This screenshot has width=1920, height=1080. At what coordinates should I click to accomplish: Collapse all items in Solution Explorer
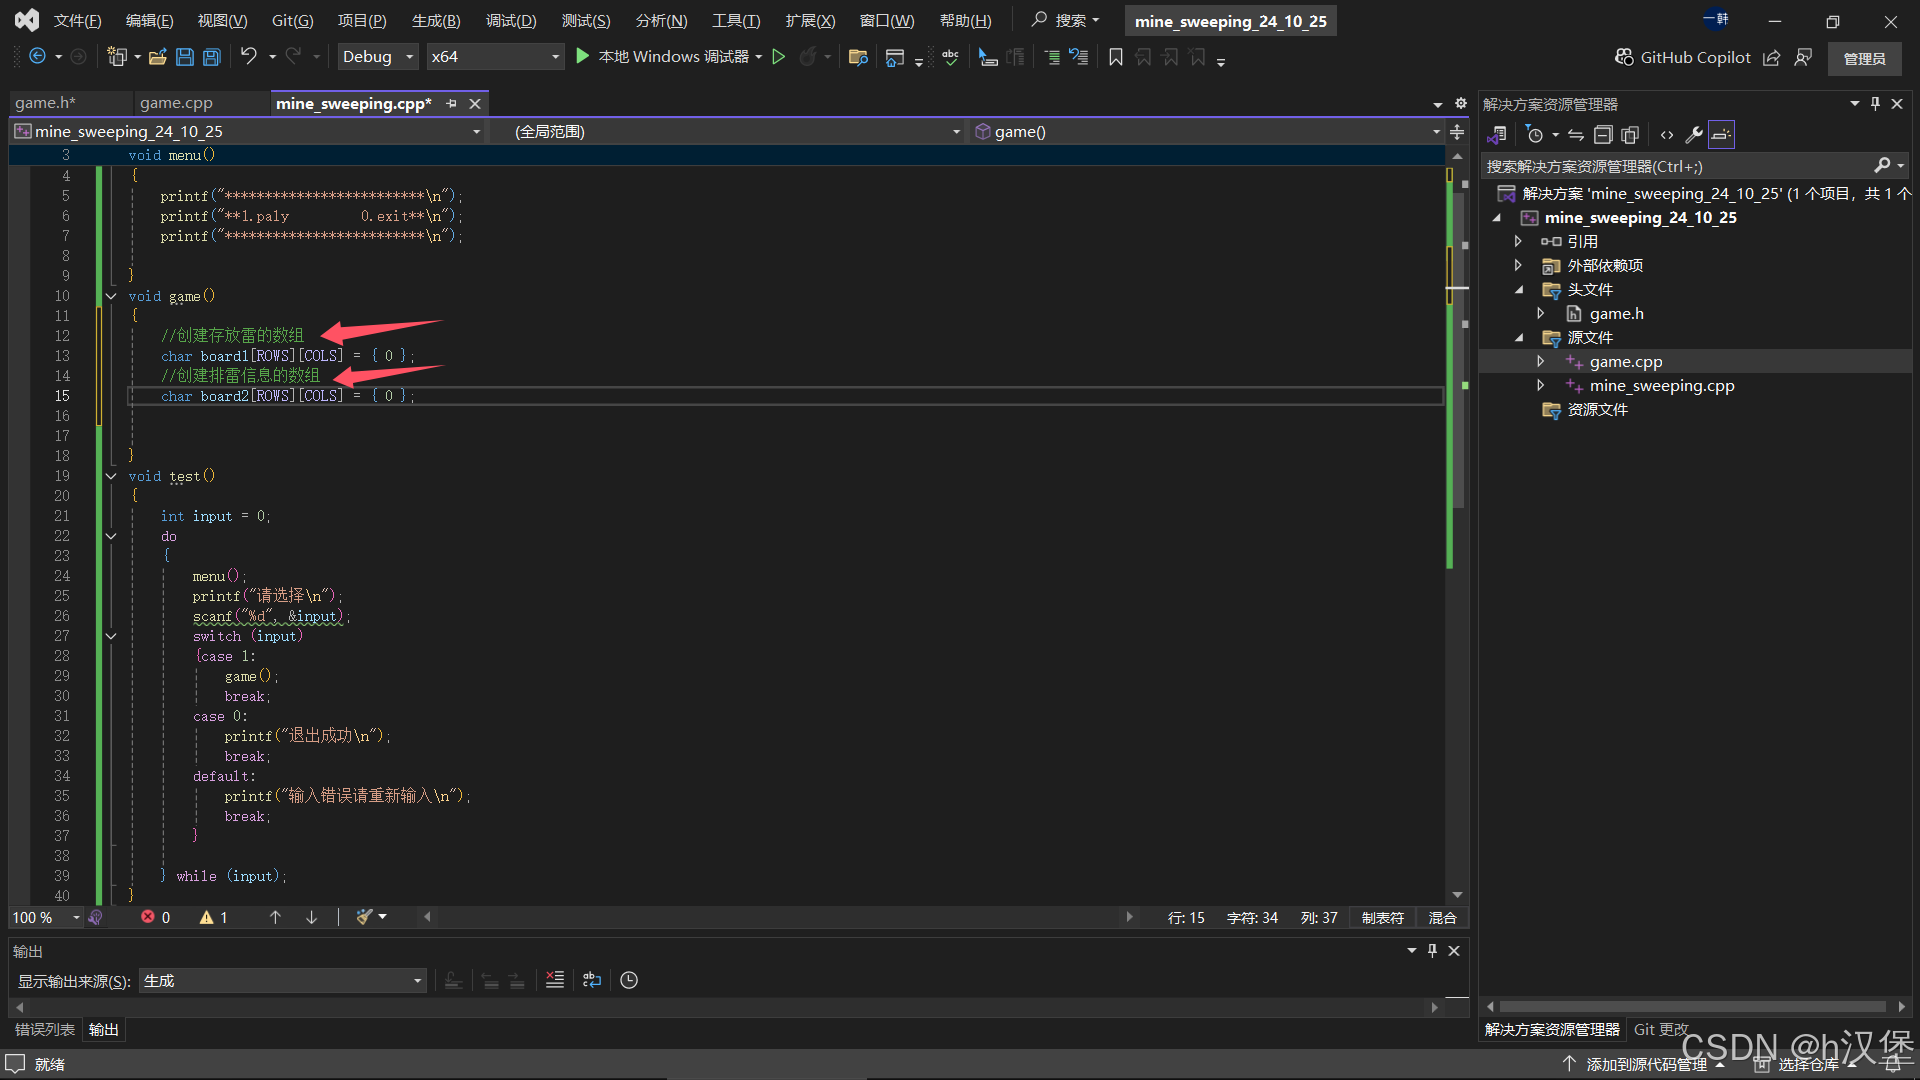[1603, 135]
